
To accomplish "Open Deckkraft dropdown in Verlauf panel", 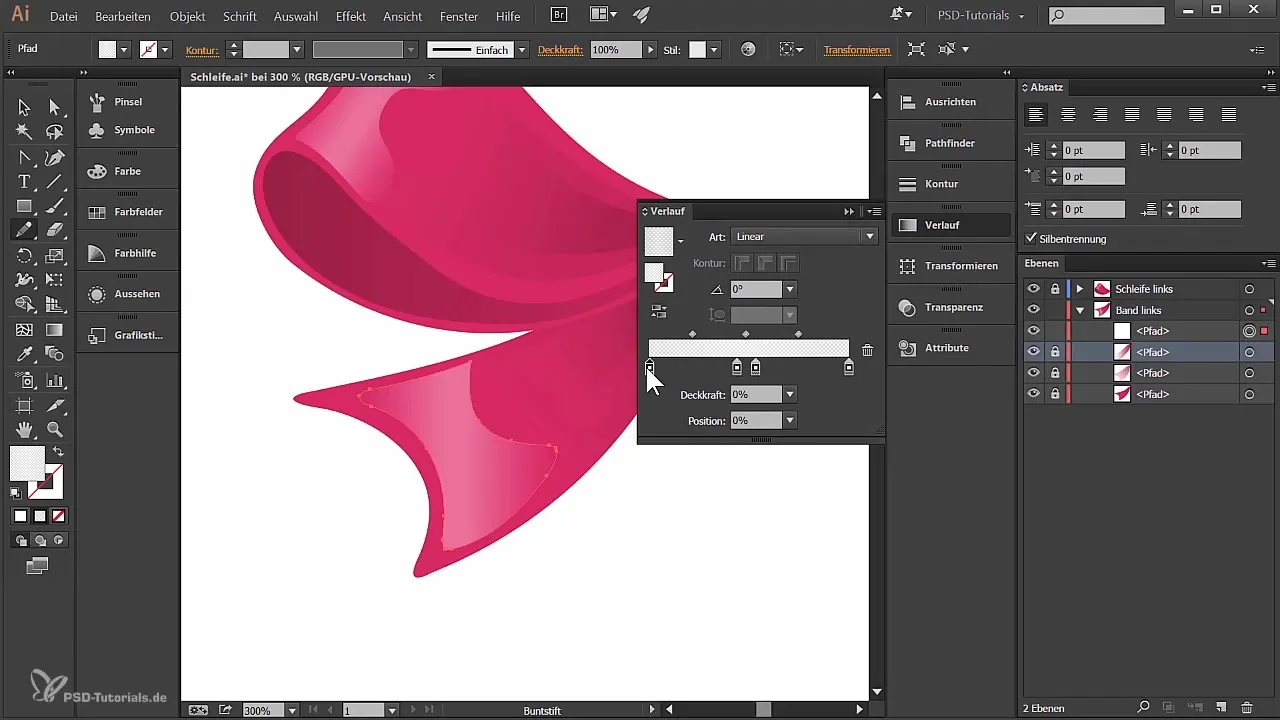I will coord(790,395).
